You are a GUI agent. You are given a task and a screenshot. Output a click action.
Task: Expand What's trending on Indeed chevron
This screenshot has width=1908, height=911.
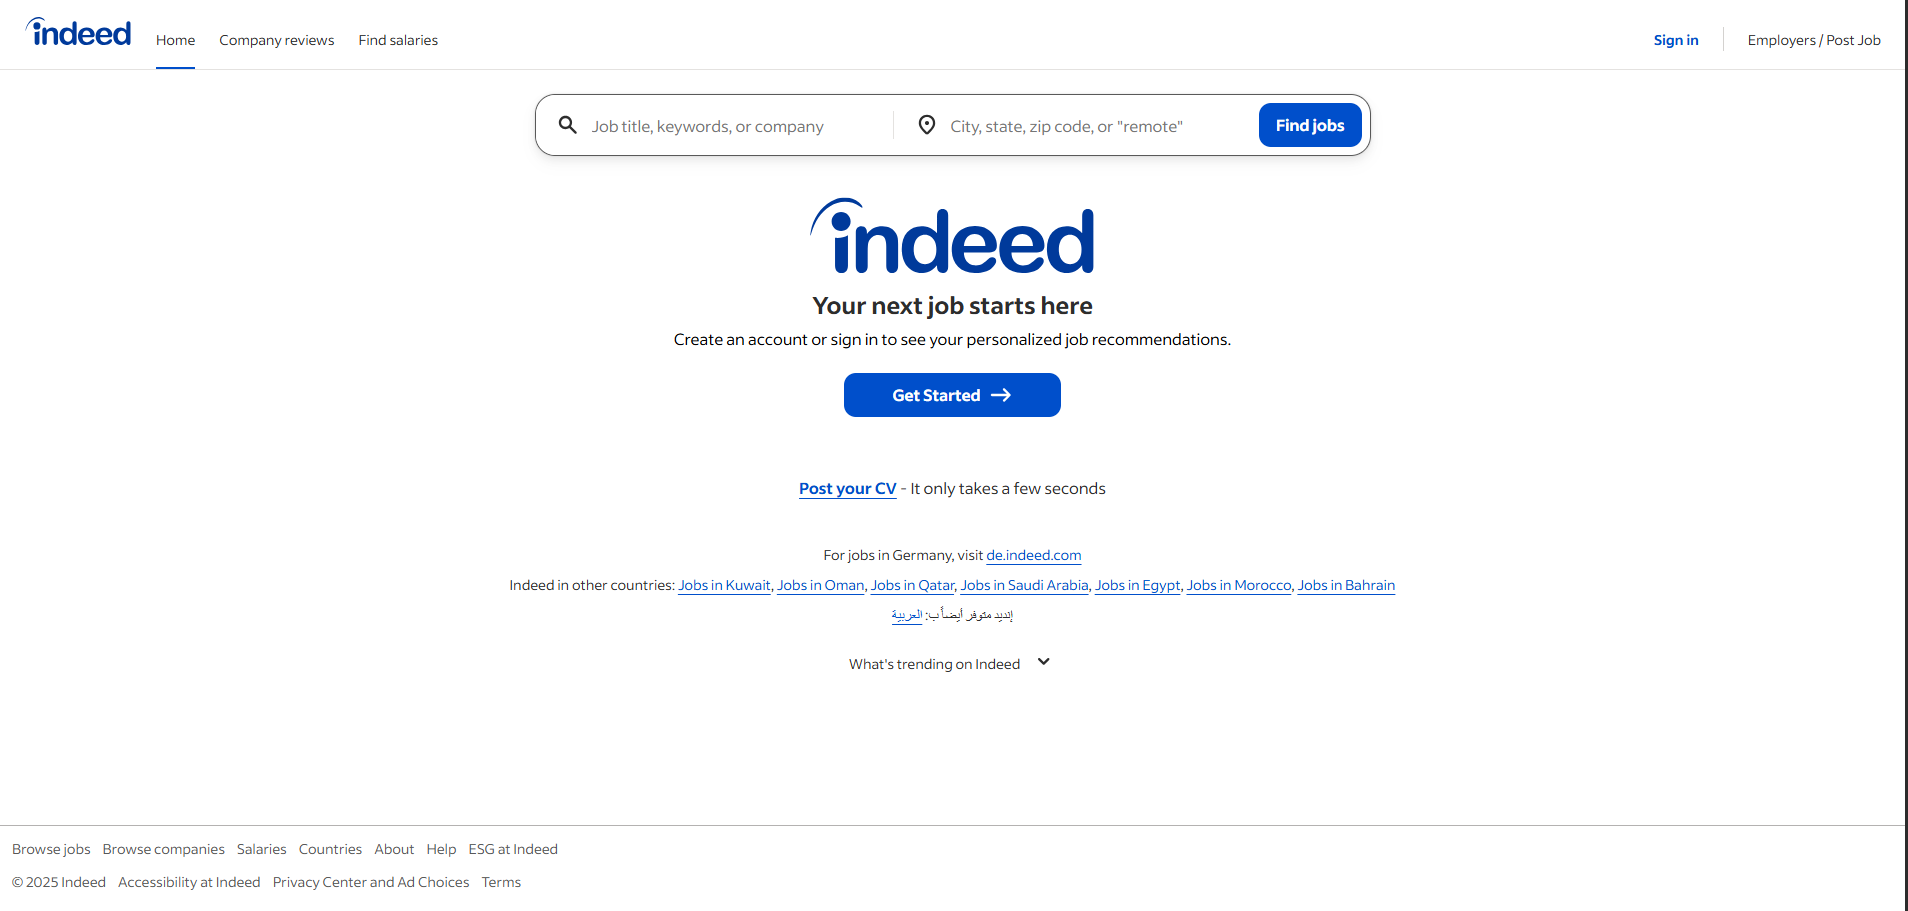coord(1043,662)
